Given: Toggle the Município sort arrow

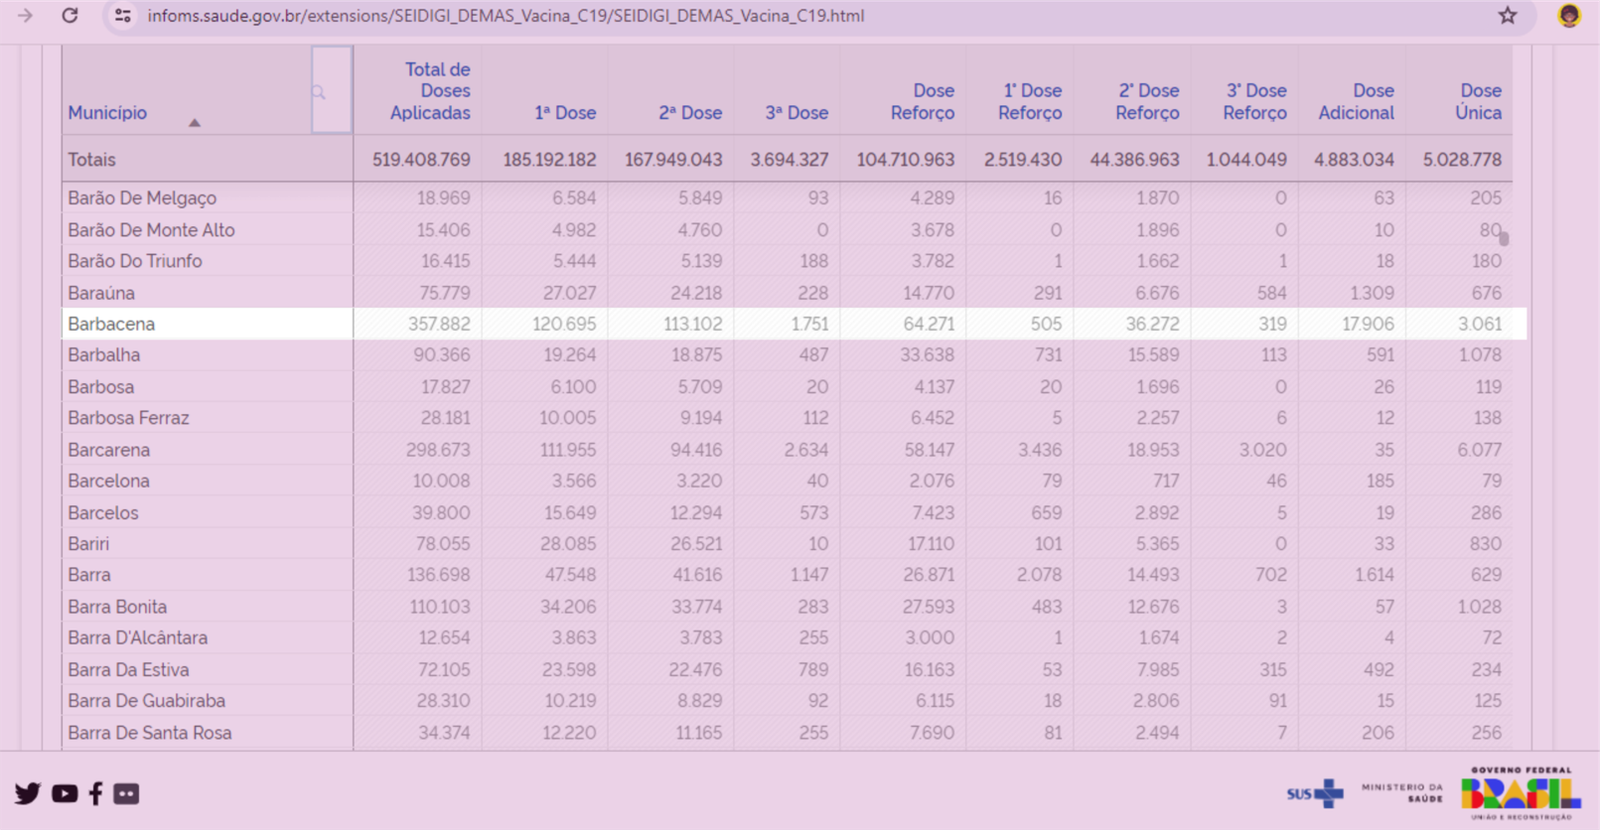Looking at the screenshot, I should point(195,122).
